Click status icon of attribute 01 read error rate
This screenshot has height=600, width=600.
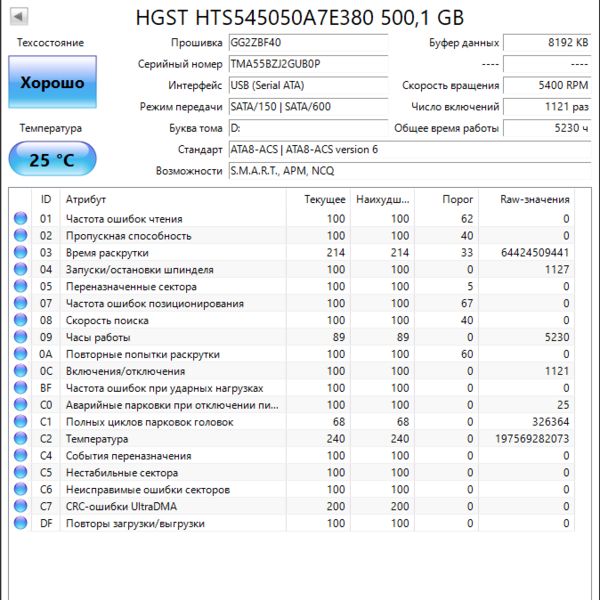pos(20,218)
